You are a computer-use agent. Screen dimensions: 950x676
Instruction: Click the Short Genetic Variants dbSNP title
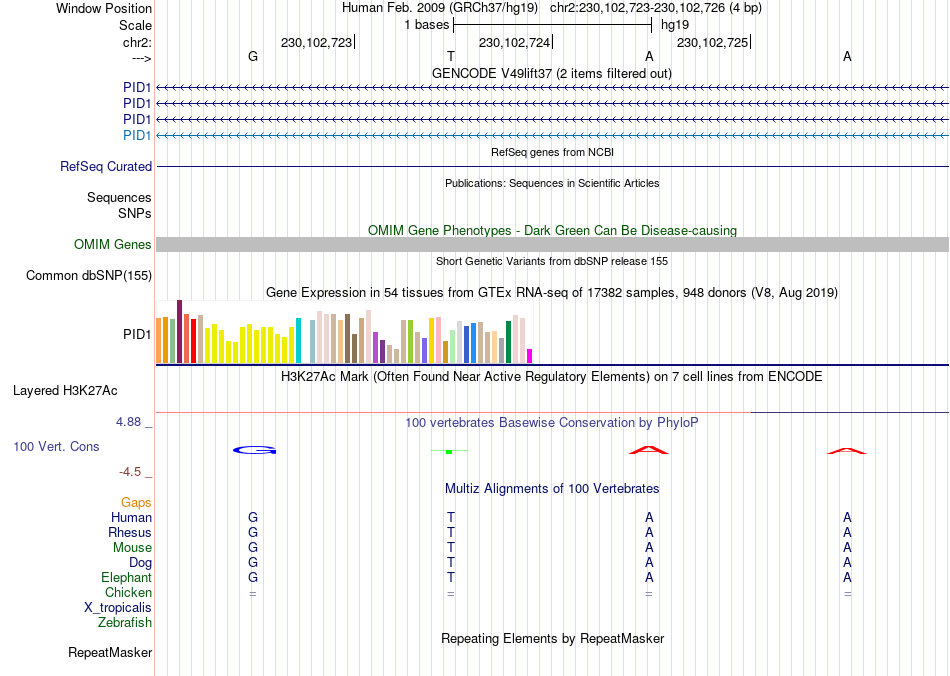552,261
